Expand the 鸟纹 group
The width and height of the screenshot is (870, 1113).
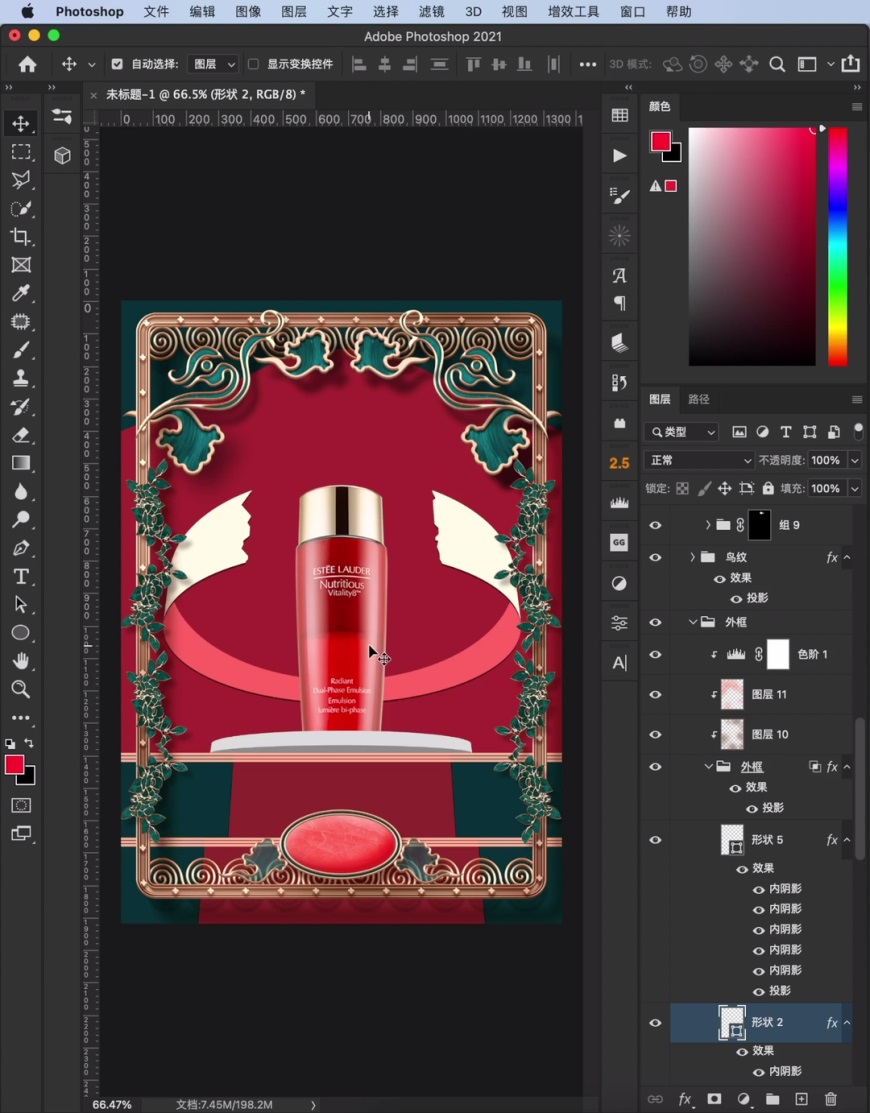pos(692,557)
